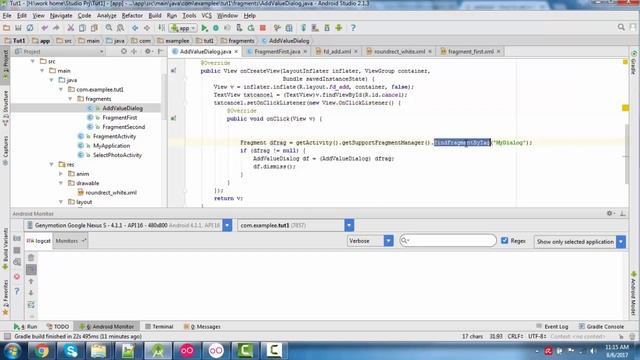Collapse the res folder
The height and width of the screenshot is (360, 640).
coord(51,164)
